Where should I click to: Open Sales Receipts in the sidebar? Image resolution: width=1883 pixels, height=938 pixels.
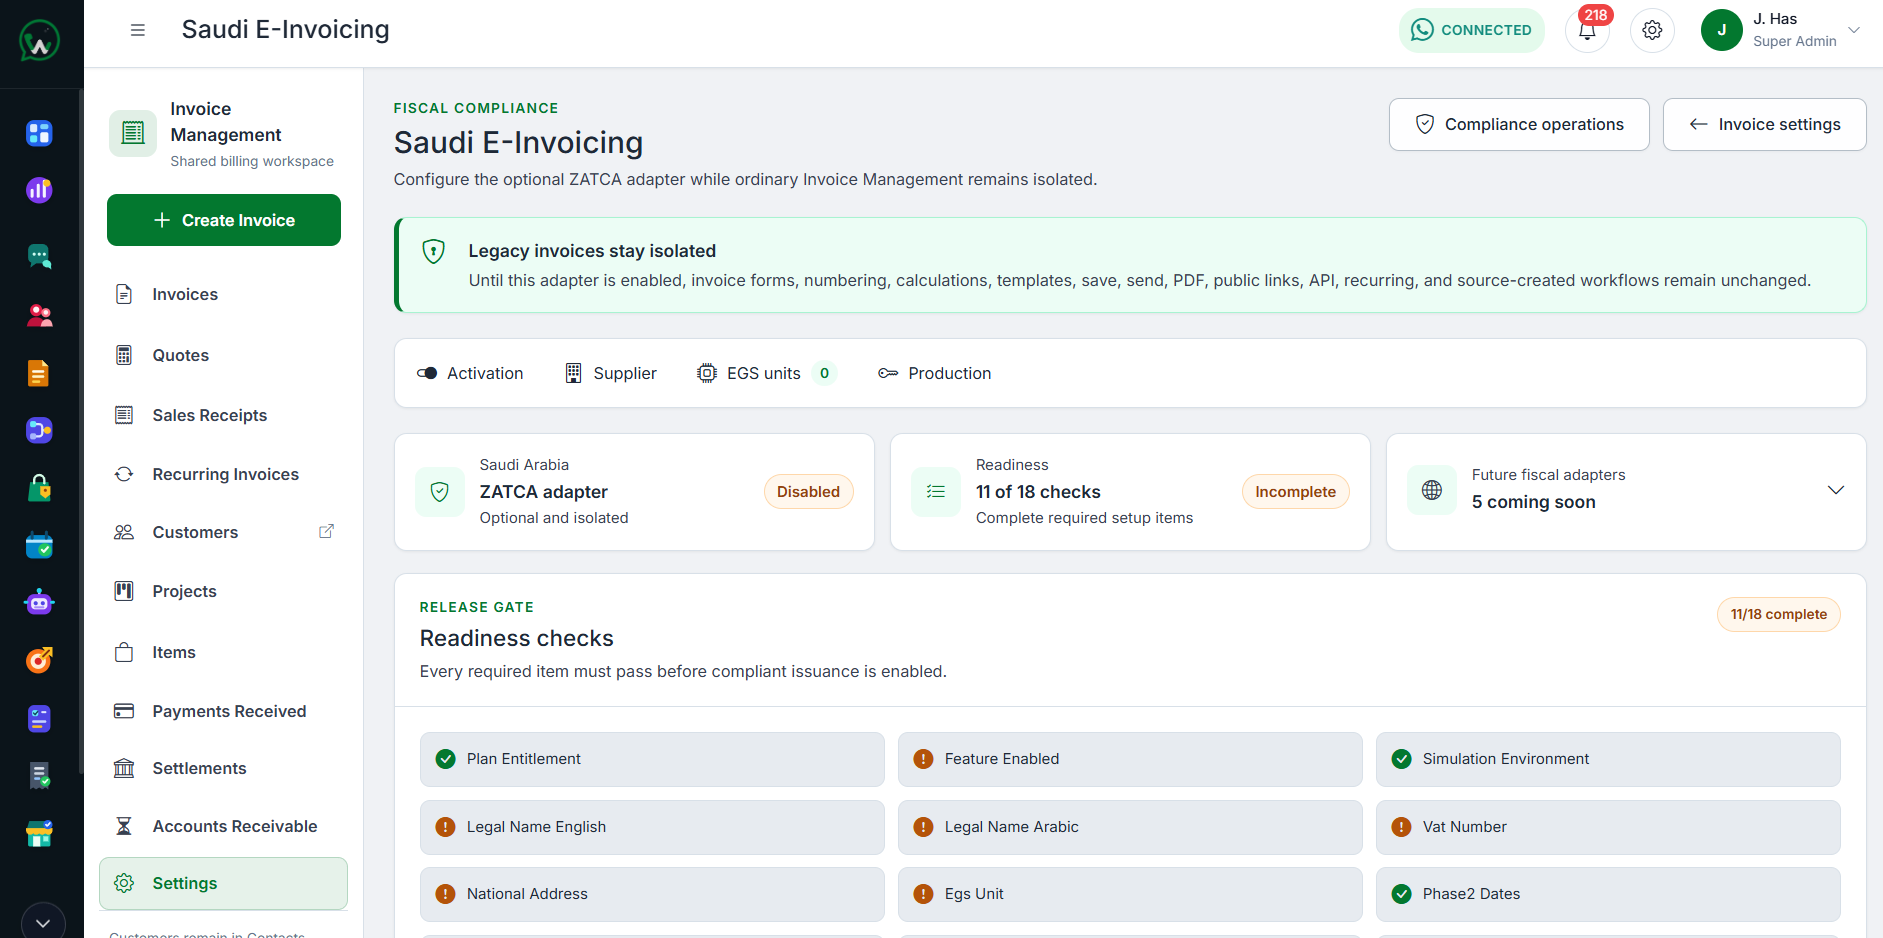point(223,415)
